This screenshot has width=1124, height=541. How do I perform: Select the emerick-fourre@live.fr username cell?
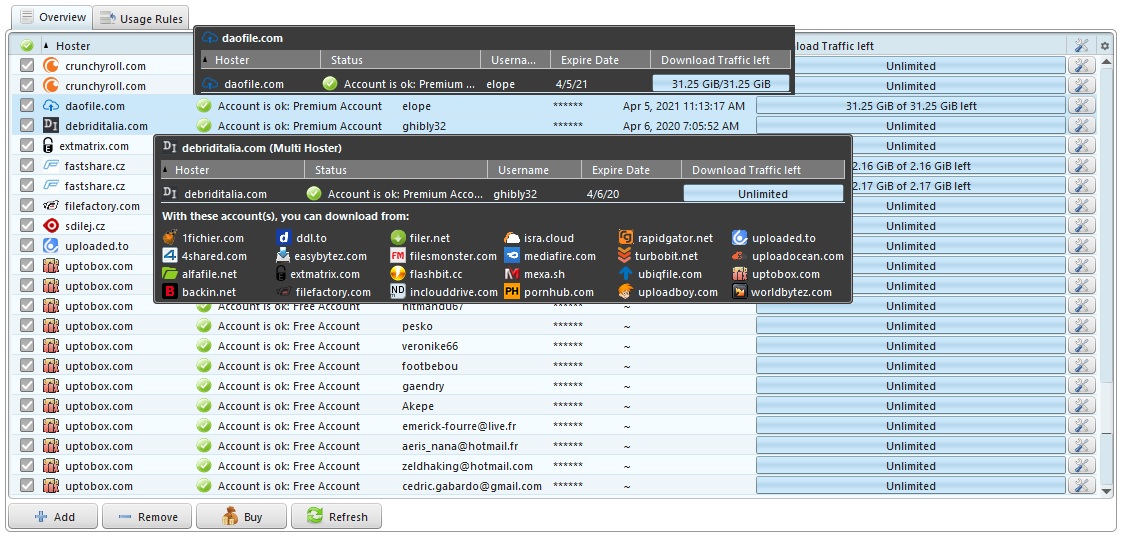[459, 426]
